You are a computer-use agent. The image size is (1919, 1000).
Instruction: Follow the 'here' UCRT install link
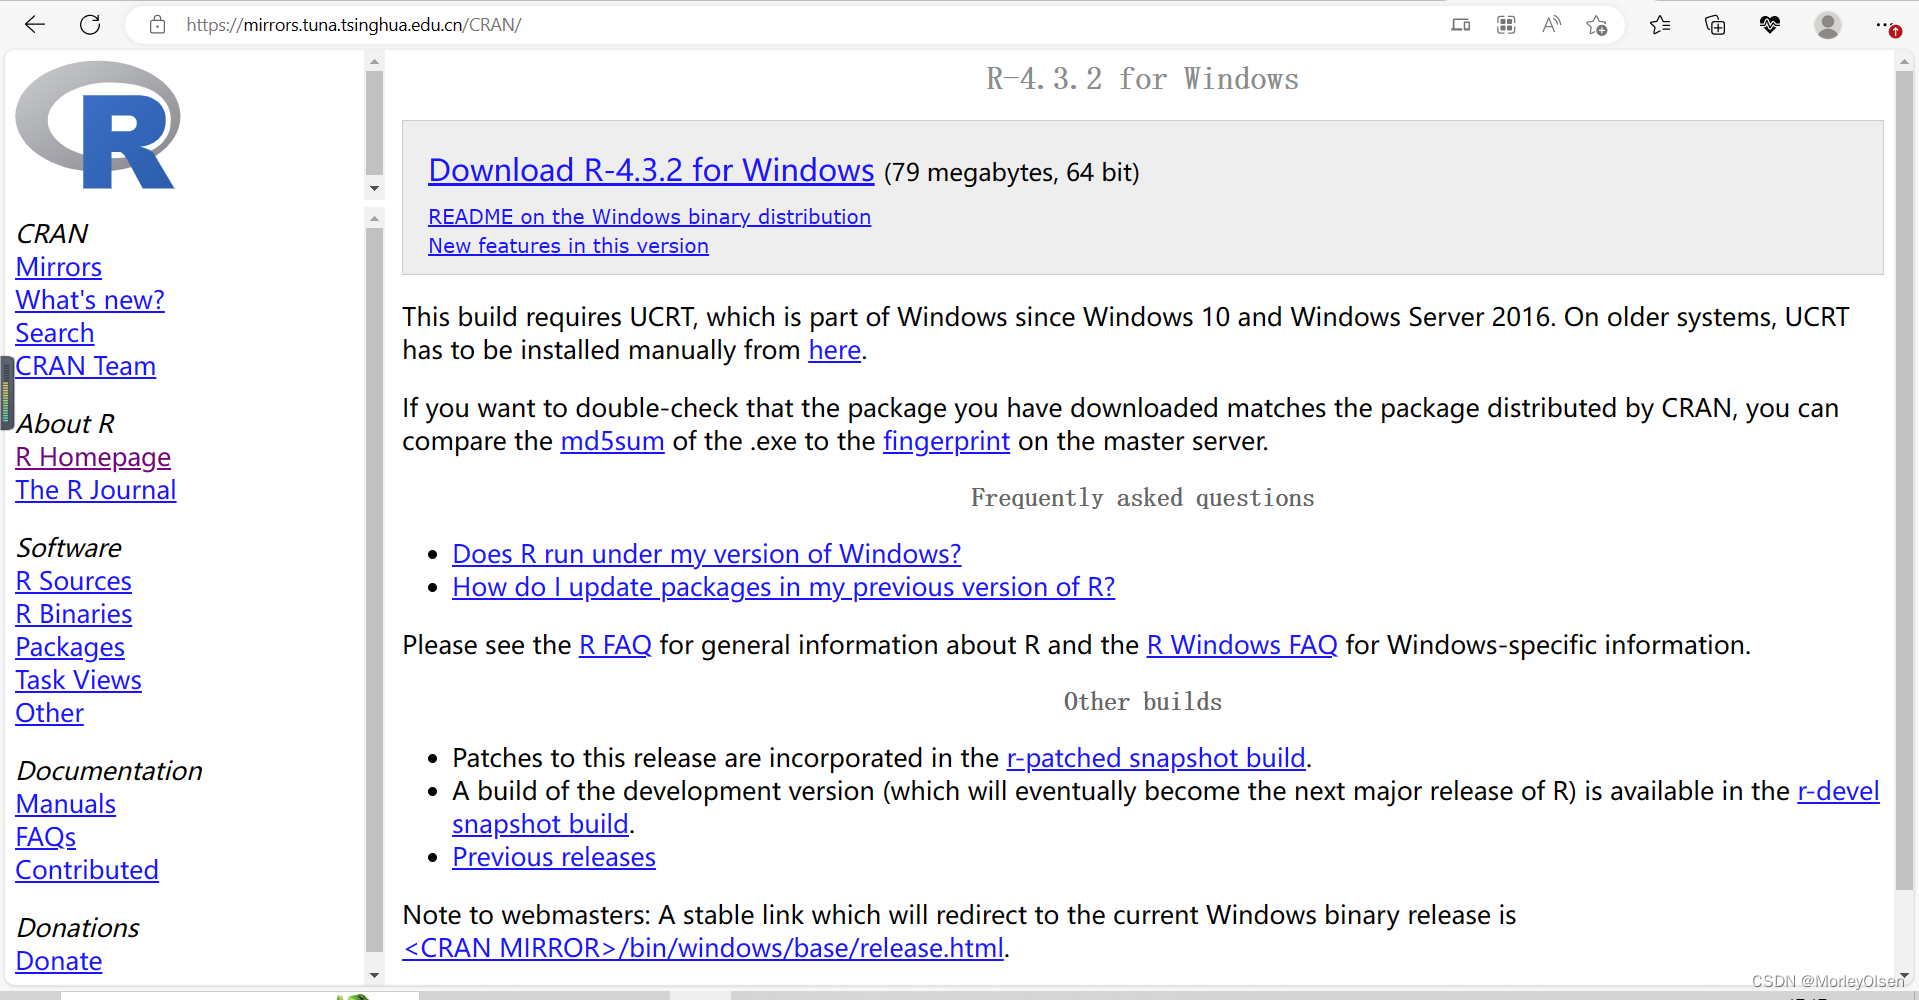(x=834, y=350)
